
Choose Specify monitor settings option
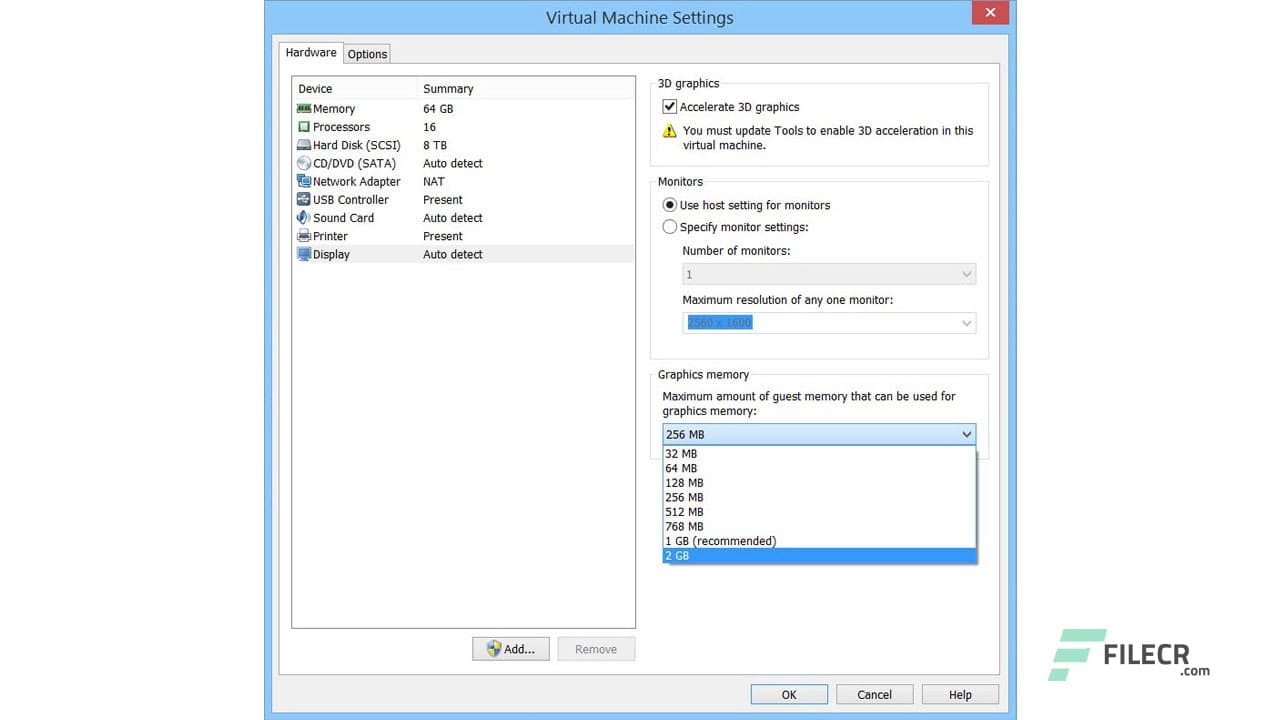(x=669, y=226)
